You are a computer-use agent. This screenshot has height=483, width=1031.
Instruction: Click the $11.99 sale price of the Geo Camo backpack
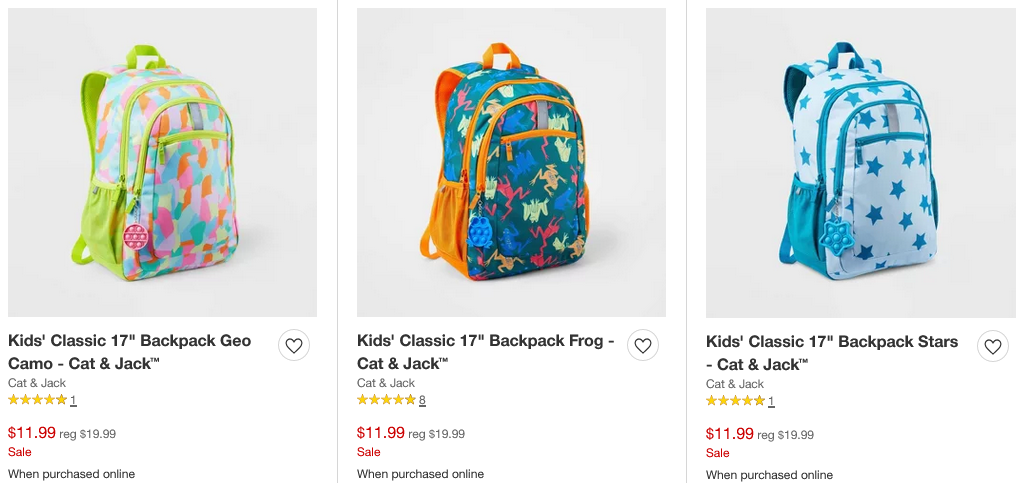coord(31,433)
